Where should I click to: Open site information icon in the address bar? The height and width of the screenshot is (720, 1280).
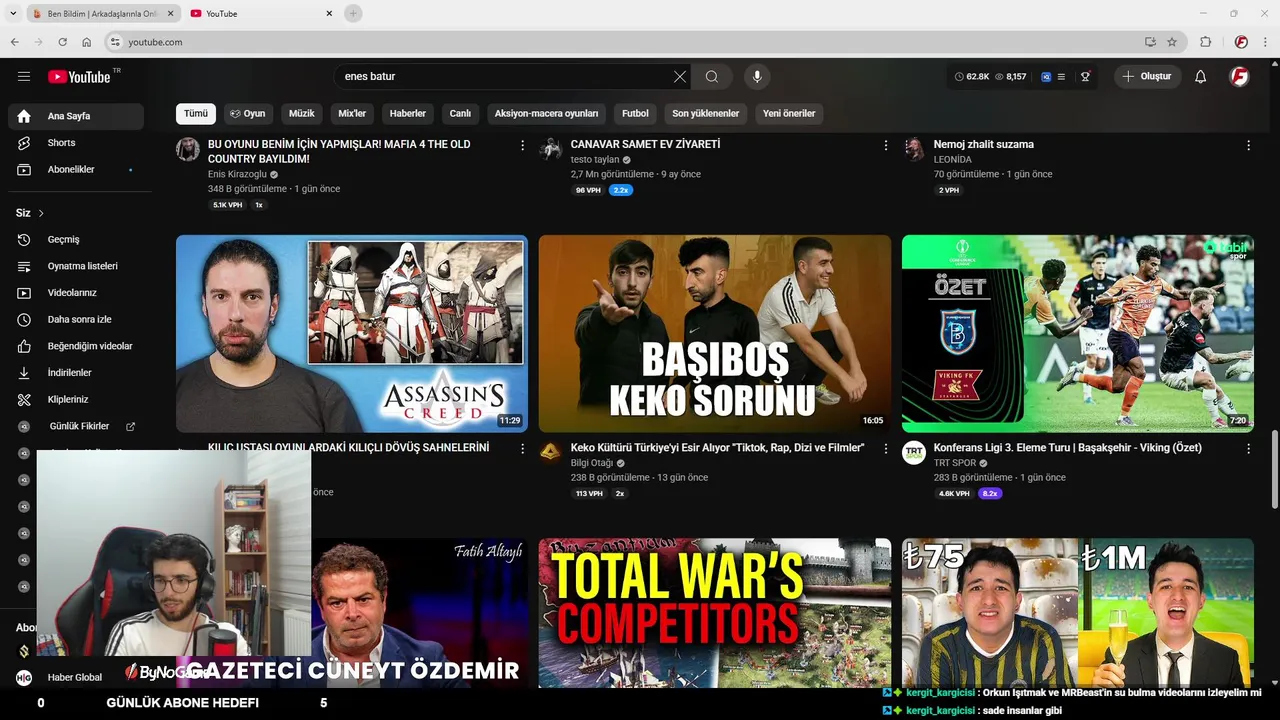point(115,42)
